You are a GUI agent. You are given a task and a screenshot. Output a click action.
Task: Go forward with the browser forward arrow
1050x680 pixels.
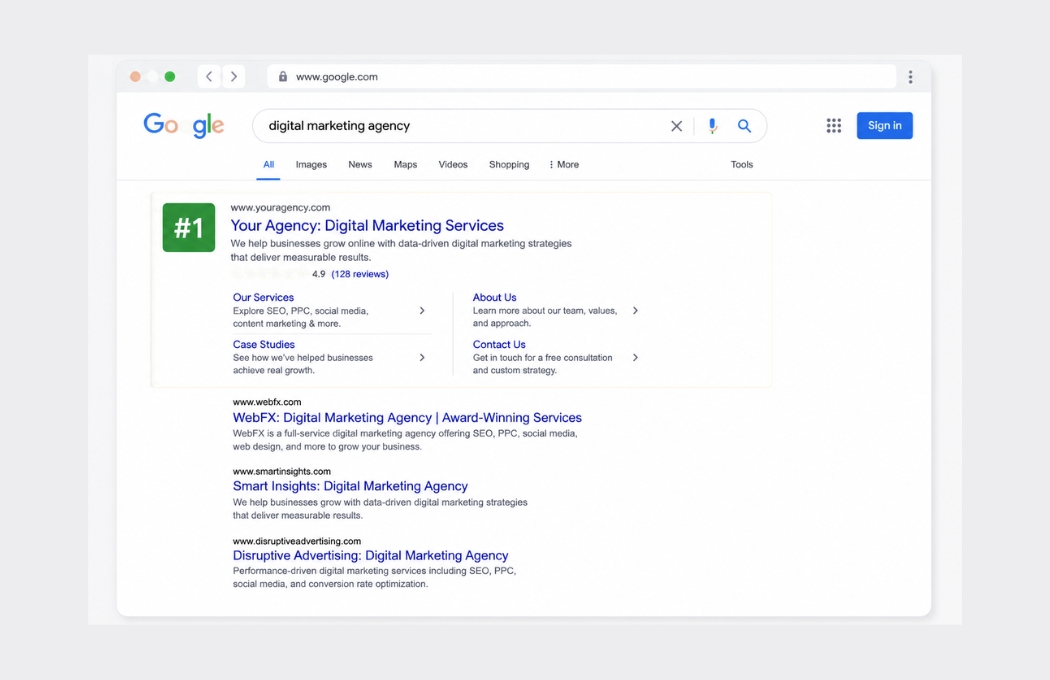tap(234, 76)
